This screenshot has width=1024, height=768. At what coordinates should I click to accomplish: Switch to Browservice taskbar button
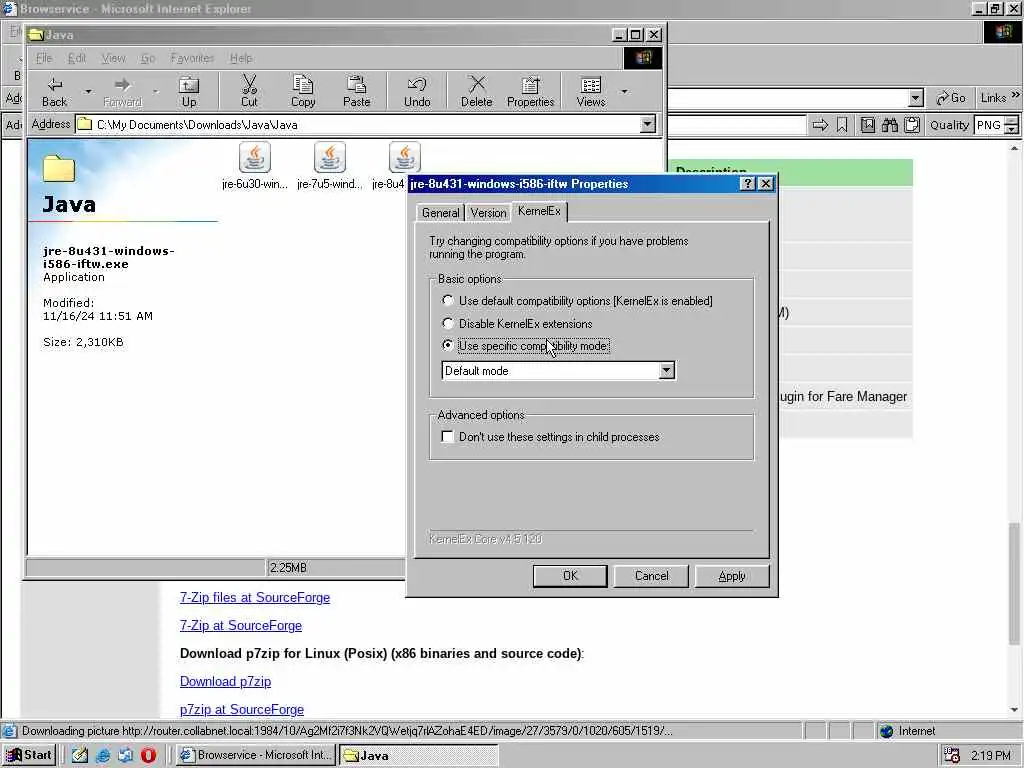256,755
